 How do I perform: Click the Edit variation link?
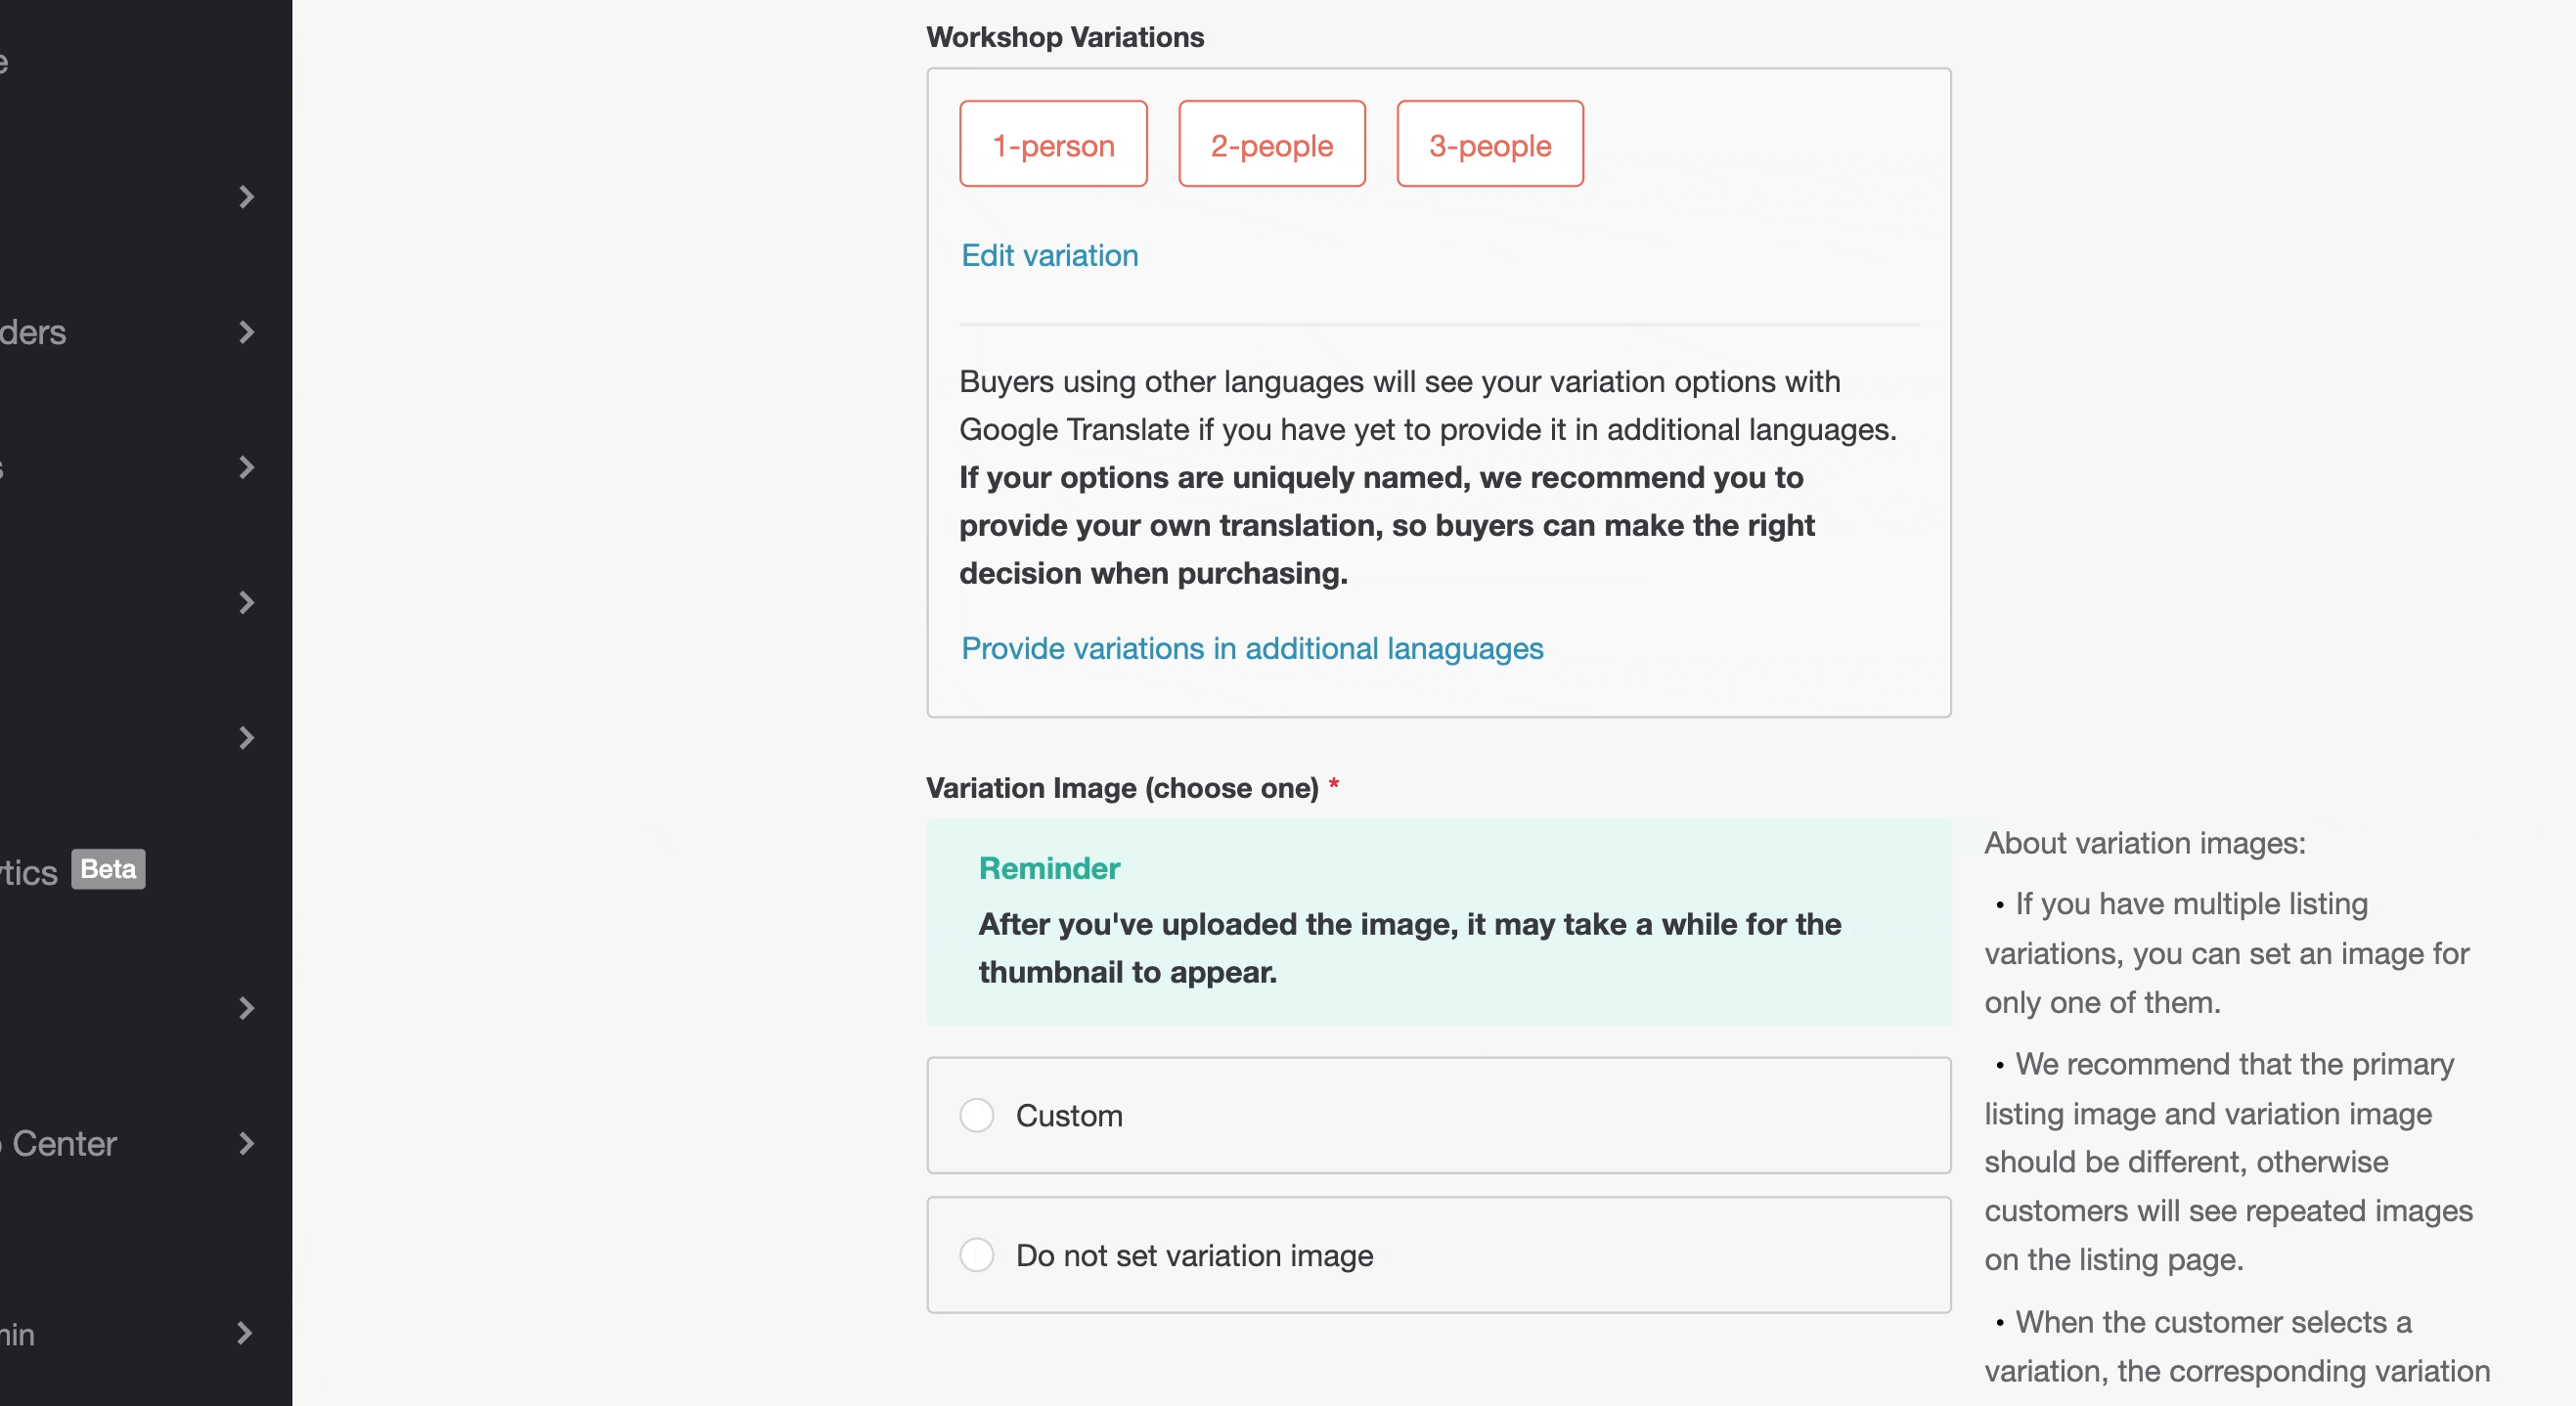1049,255
